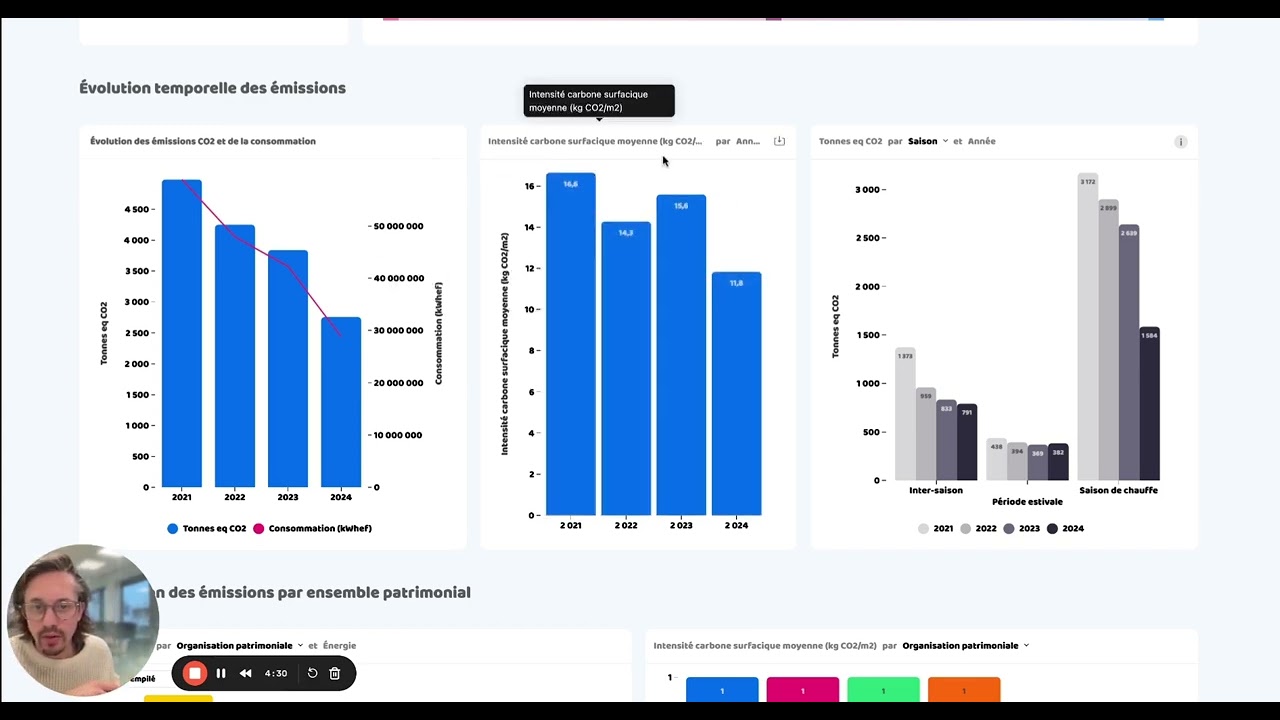Click the Année label in season chart header
Image resolution: width=1280 pixels, height=720 pixels.
pos(981,141)
